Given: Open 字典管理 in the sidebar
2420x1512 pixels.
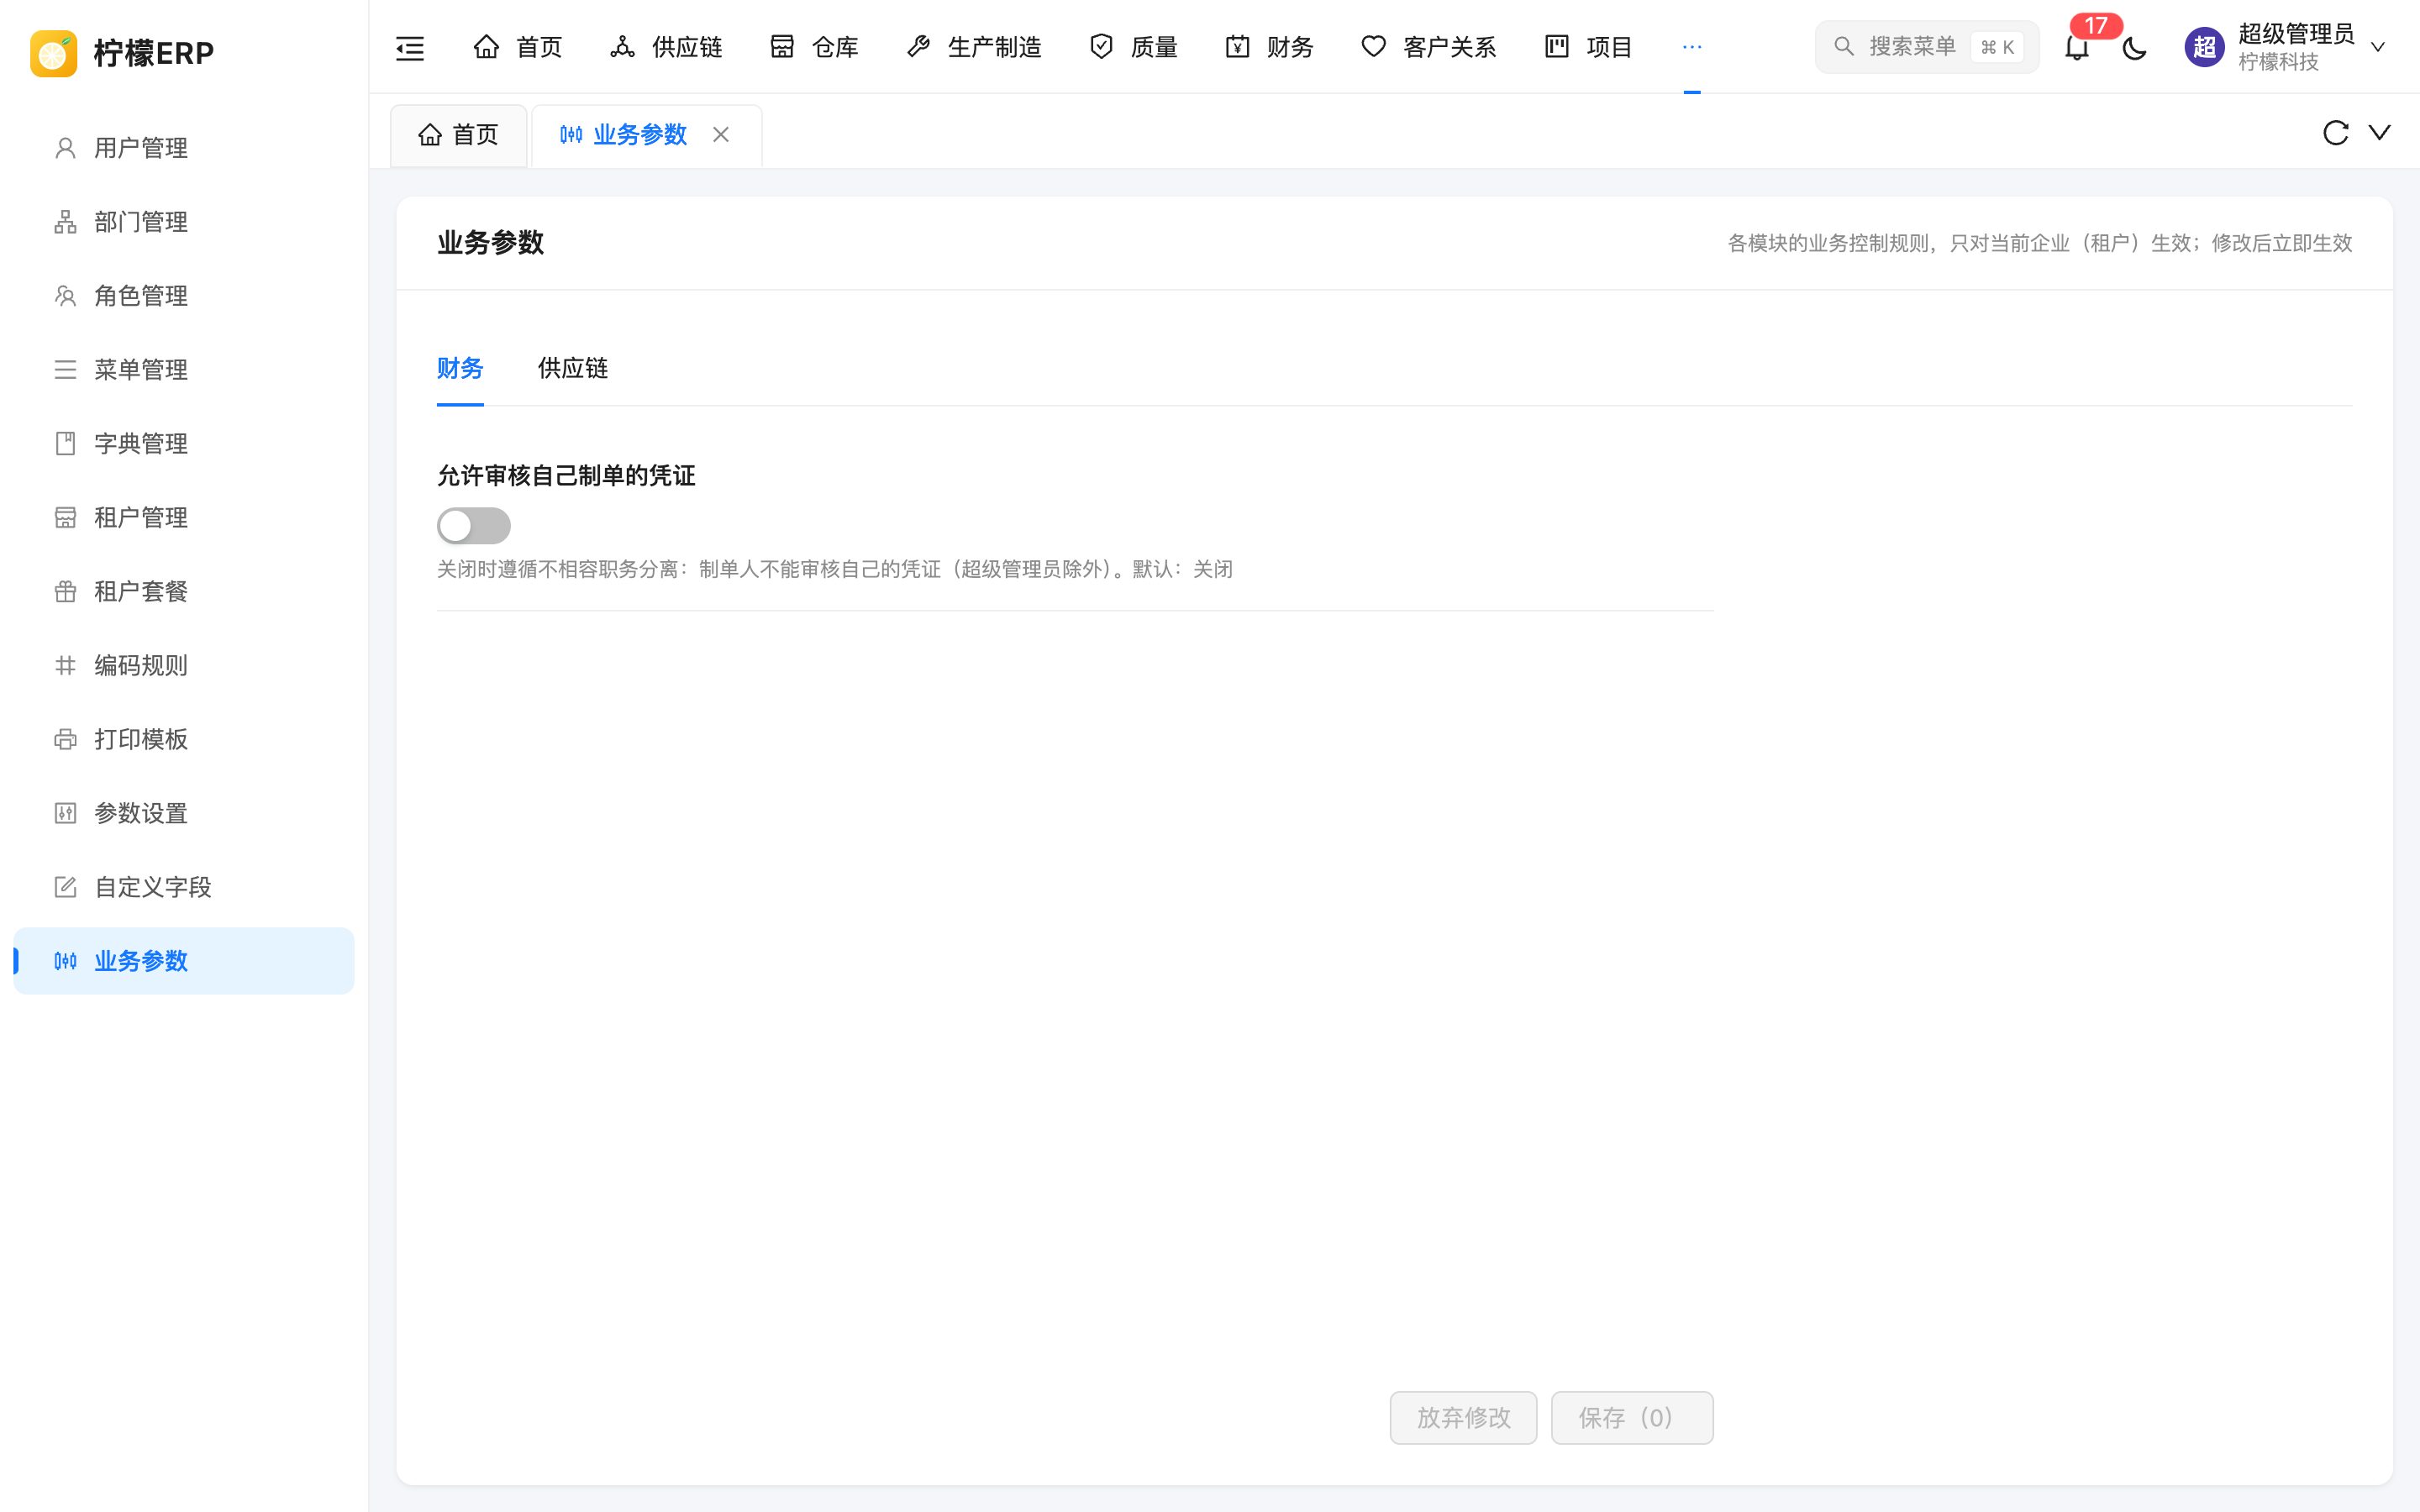Looking at the screenshot, I should click(x=184, y=444).
